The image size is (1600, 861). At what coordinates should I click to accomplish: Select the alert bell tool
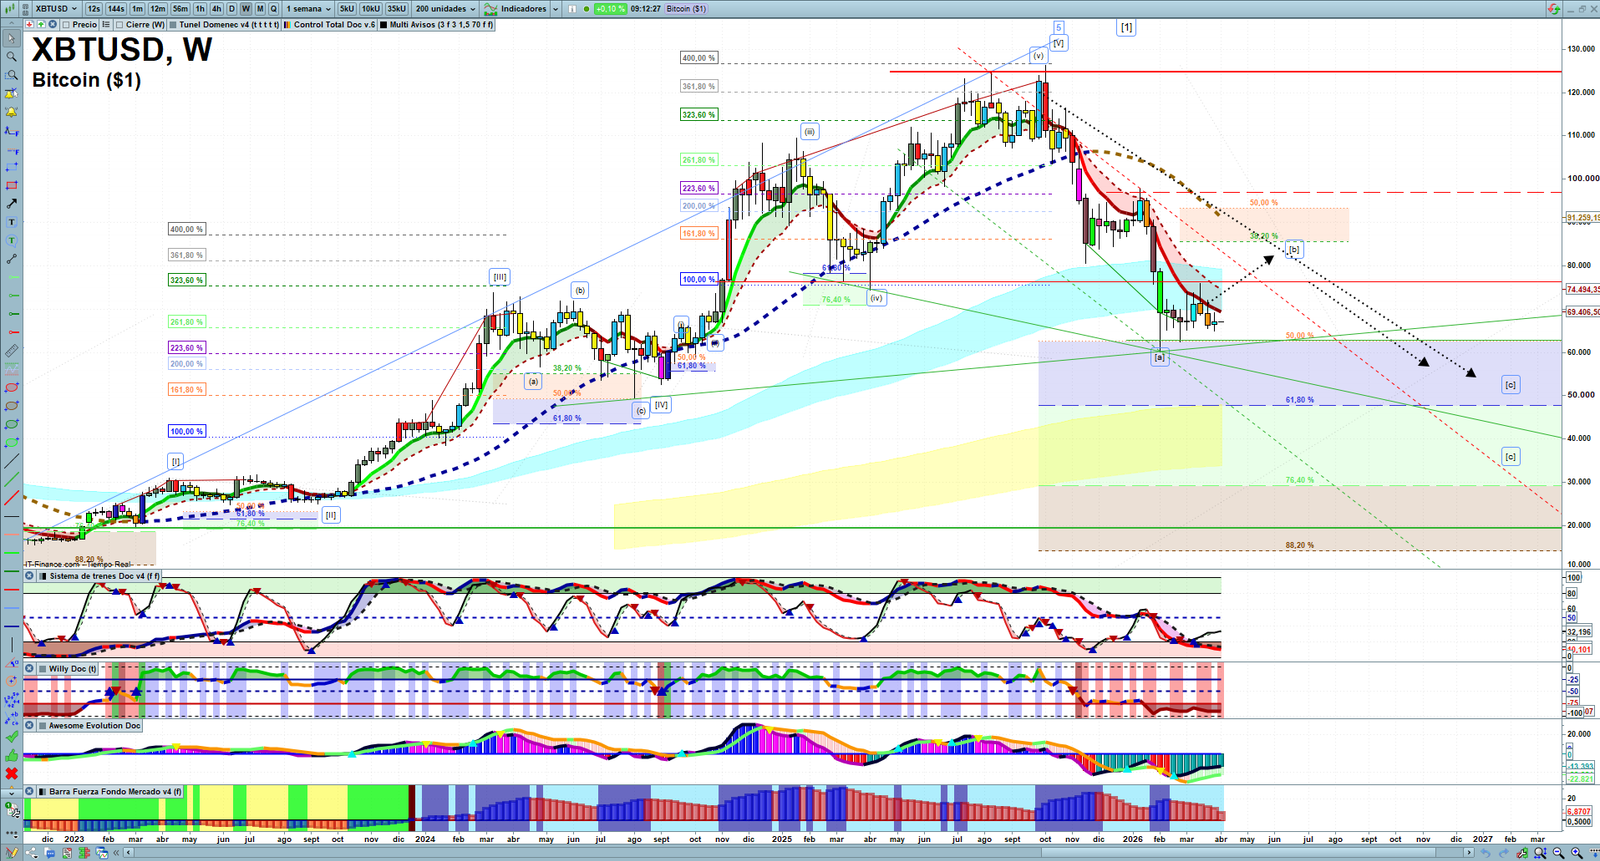(x=12, y=112)
